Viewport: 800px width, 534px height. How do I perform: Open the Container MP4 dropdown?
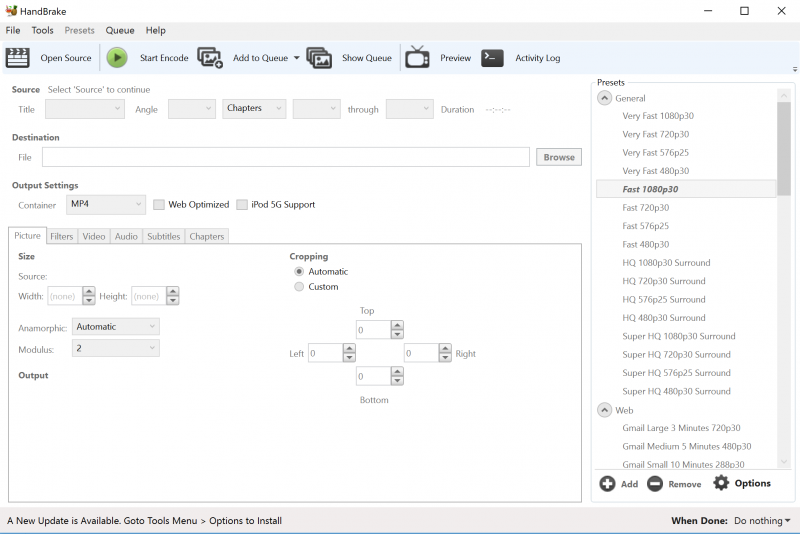pos(106,205)
